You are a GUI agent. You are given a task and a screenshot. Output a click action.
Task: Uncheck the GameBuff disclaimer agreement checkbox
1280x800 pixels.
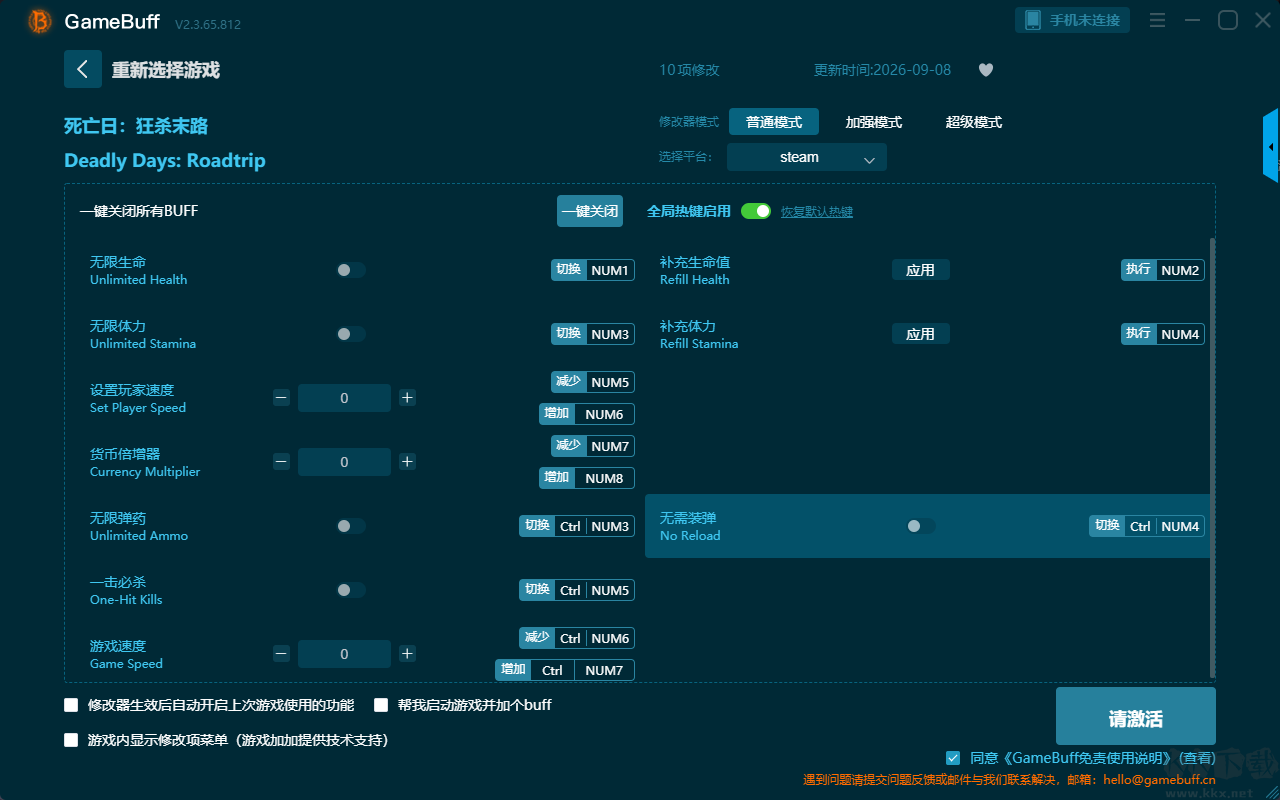point(953,758)
